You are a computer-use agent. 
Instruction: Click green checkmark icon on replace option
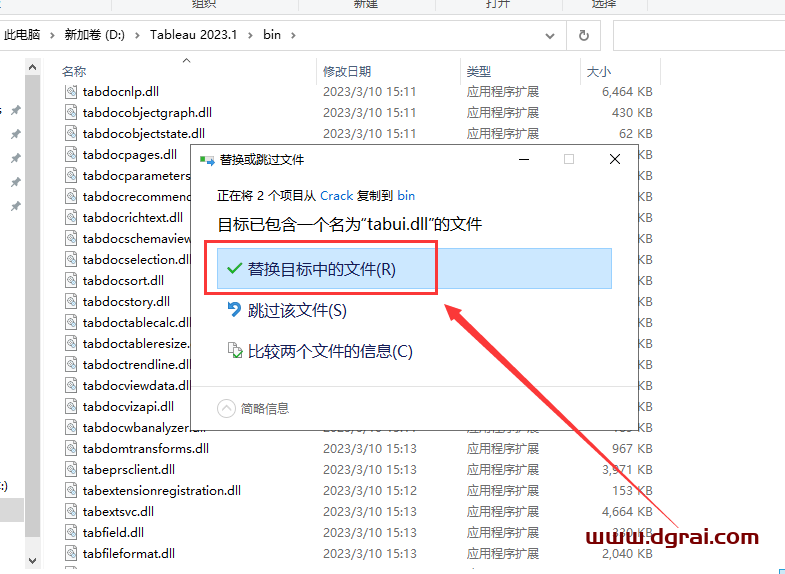(x=234, y=268)
